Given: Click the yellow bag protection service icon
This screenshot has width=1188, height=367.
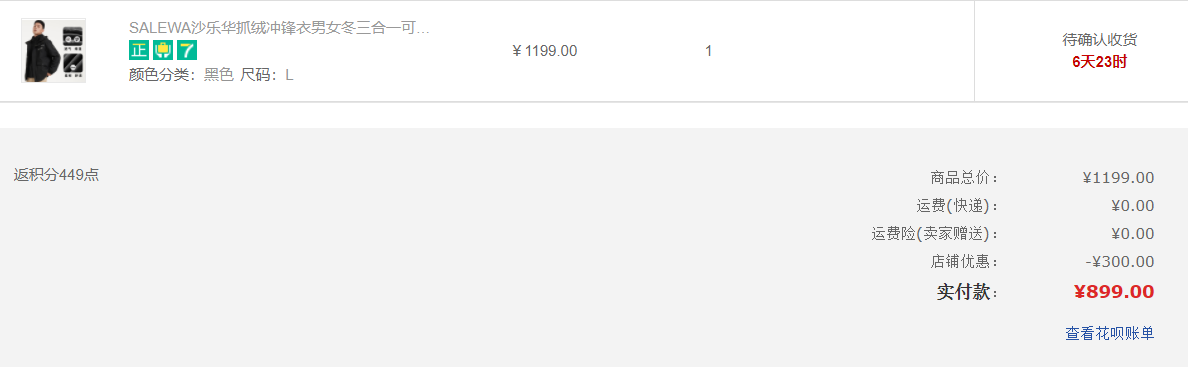Looking at the screenshot, I should coord(163,51).
